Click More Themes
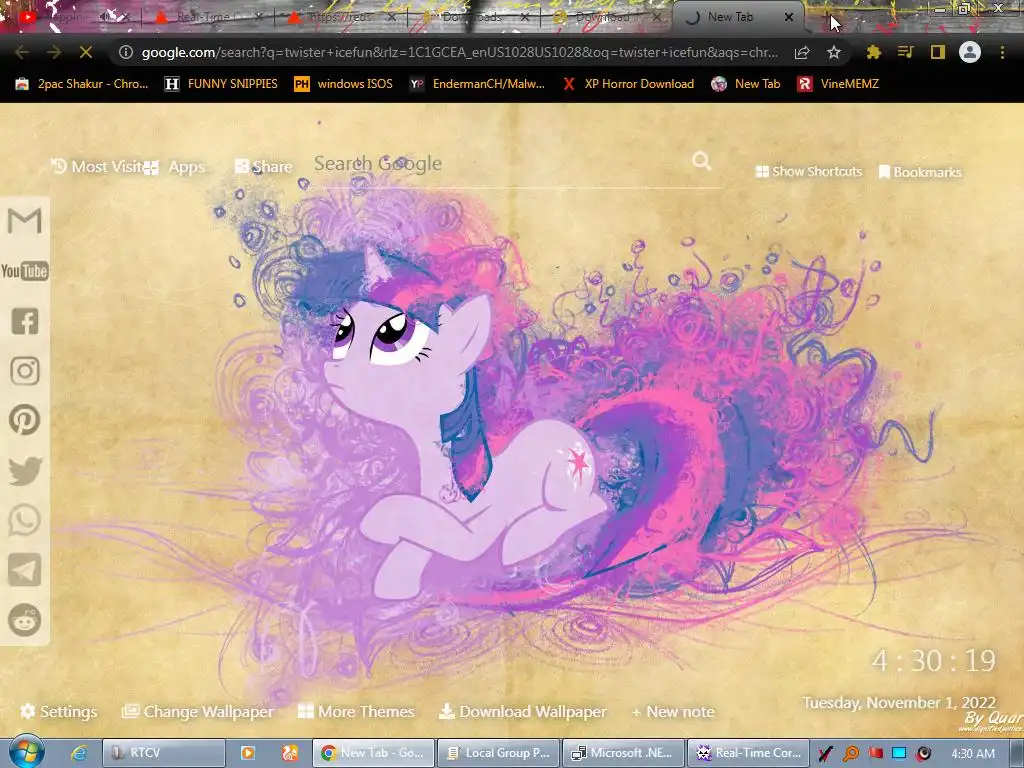 (356, 711)
